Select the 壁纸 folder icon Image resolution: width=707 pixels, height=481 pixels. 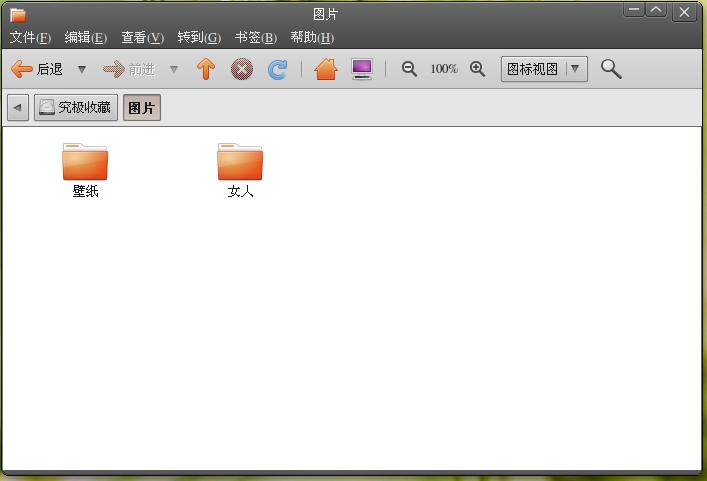(x=85, y=161)
